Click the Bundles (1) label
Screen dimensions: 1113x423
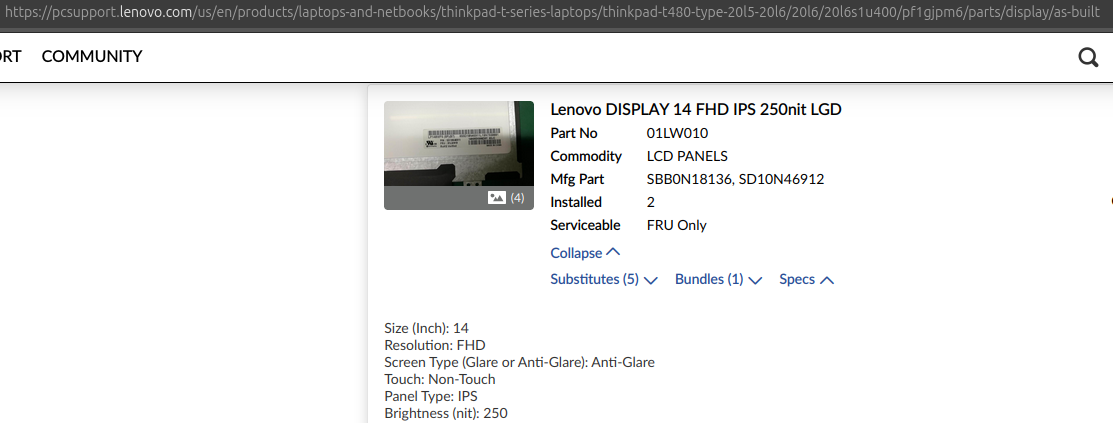[709, 279]
